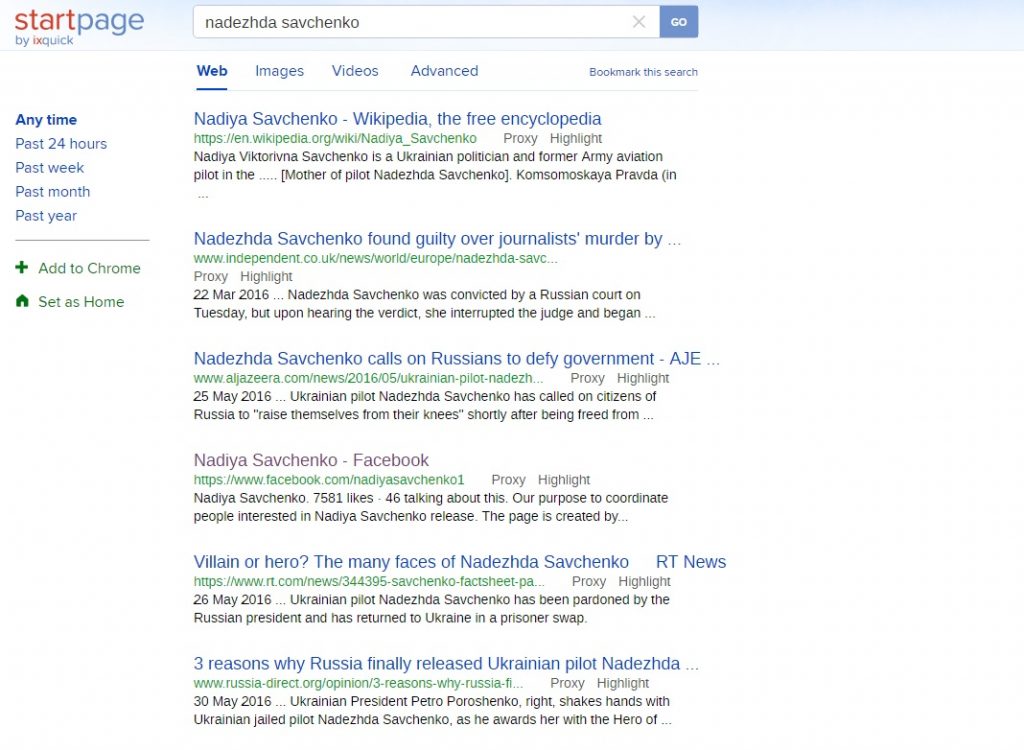Filter results to Past 24 hours

(x=61, y=144)
